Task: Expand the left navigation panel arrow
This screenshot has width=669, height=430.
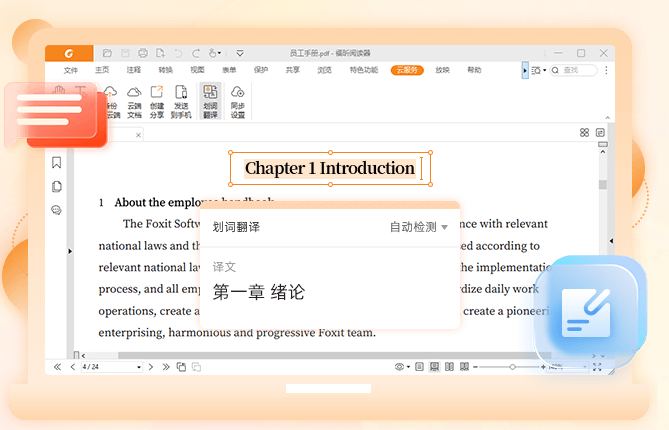Action: 70,251
